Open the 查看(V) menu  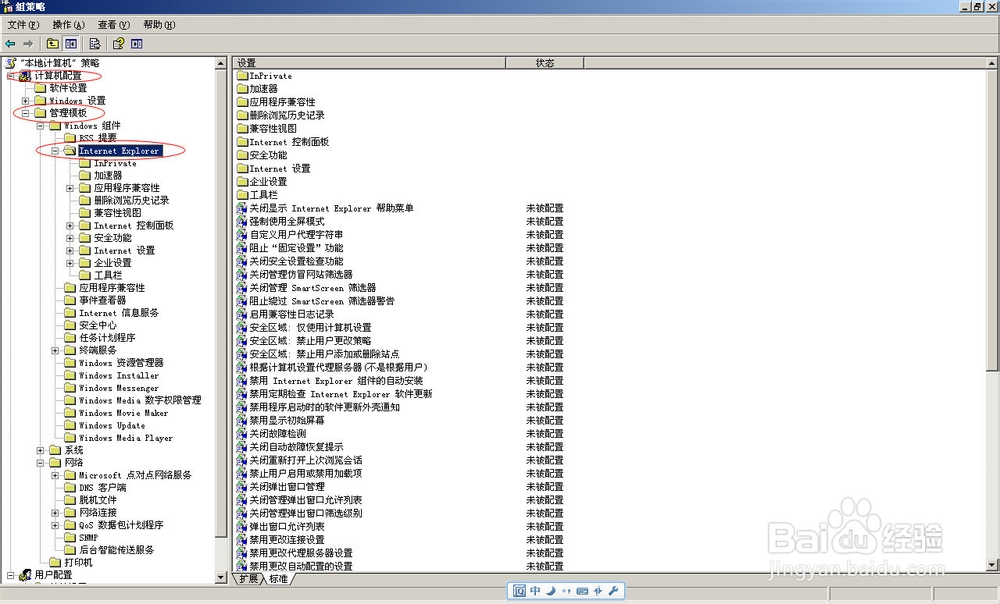[x=114, y=25]
